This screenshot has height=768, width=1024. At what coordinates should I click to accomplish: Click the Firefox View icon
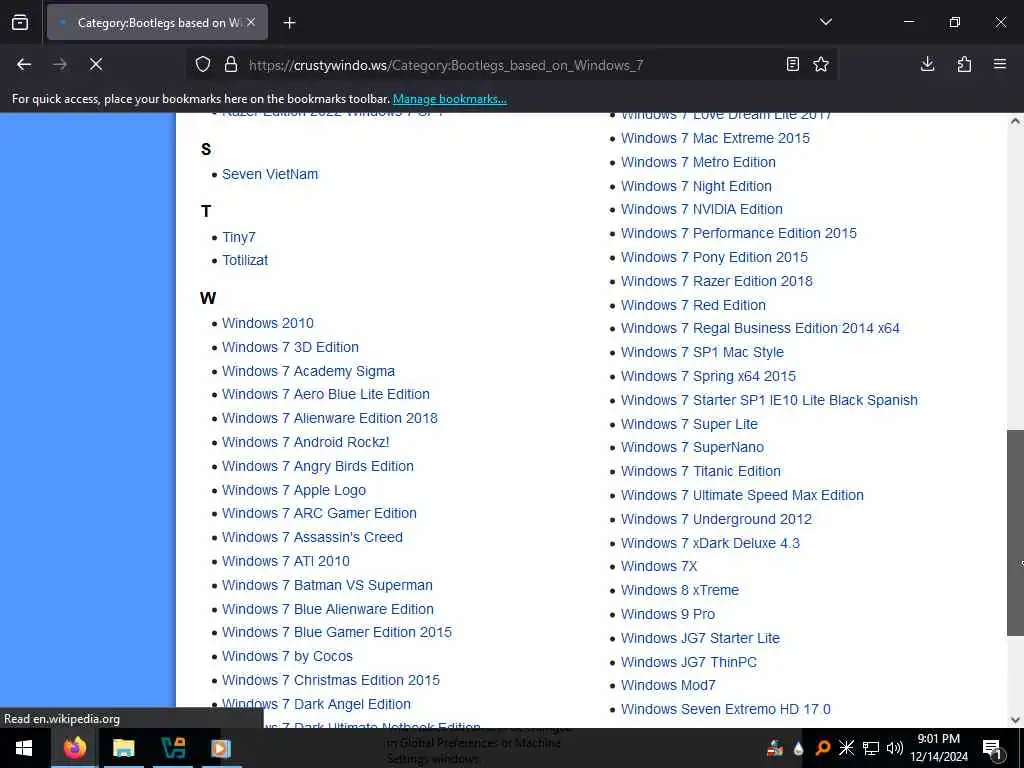[20, 22]
